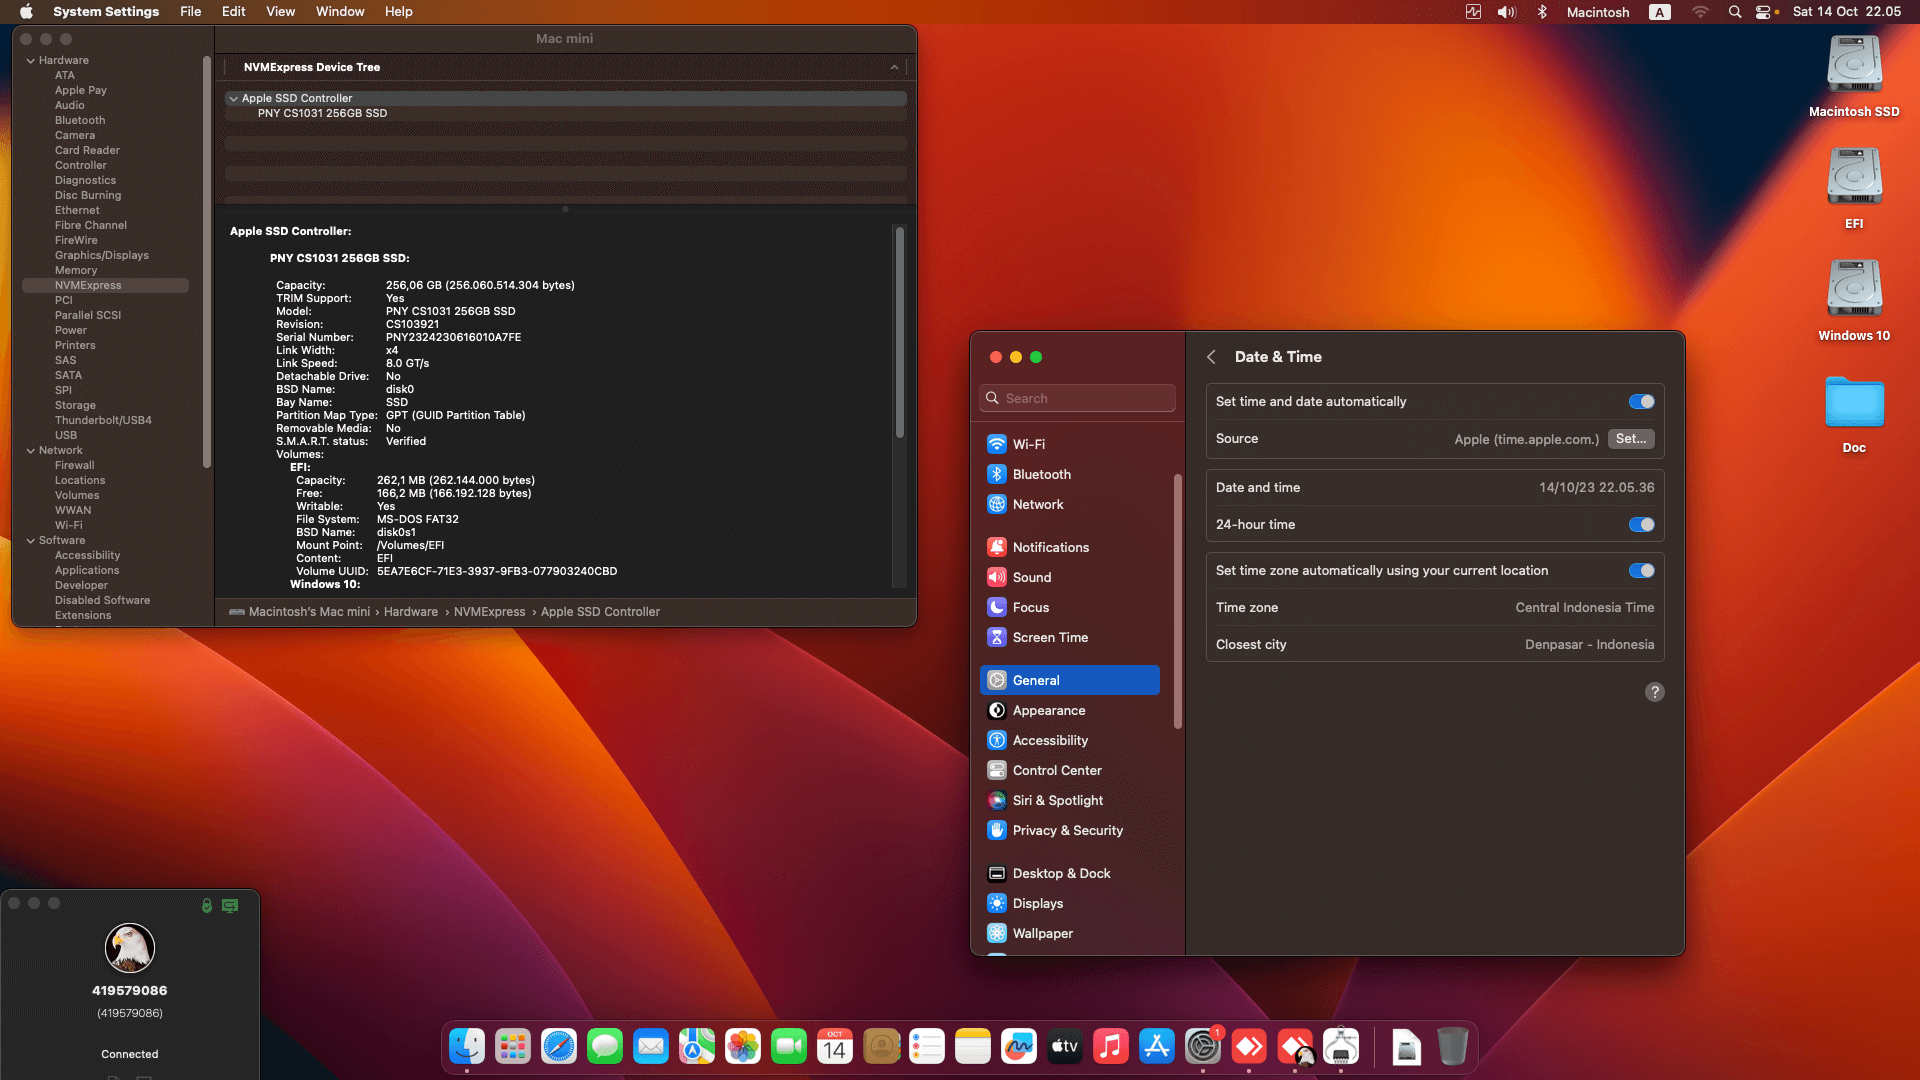Screen dimensions: 1920x1080
Task: Collapse the NVMExpress Device Tree panel
Action: click(x=893, y=67)
